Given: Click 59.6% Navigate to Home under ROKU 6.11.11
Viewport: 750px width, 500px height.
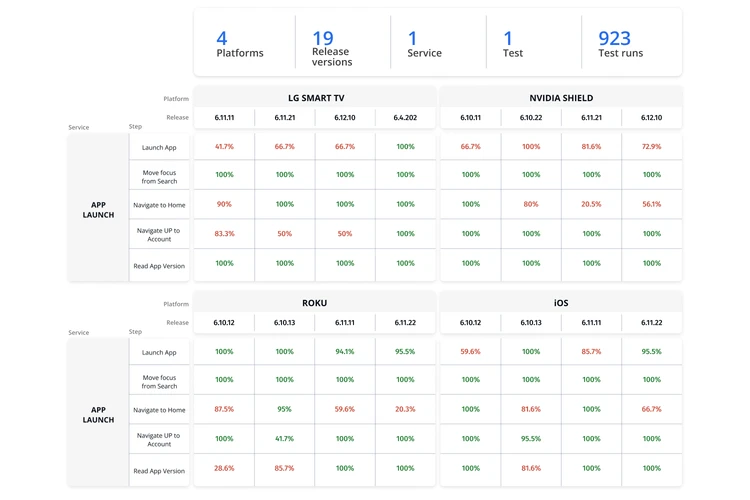Looking at the screenshot, I should [345, 409].
